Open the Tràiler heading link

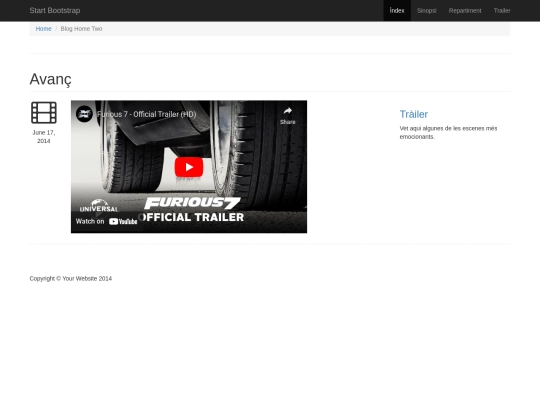click(414, 114)
